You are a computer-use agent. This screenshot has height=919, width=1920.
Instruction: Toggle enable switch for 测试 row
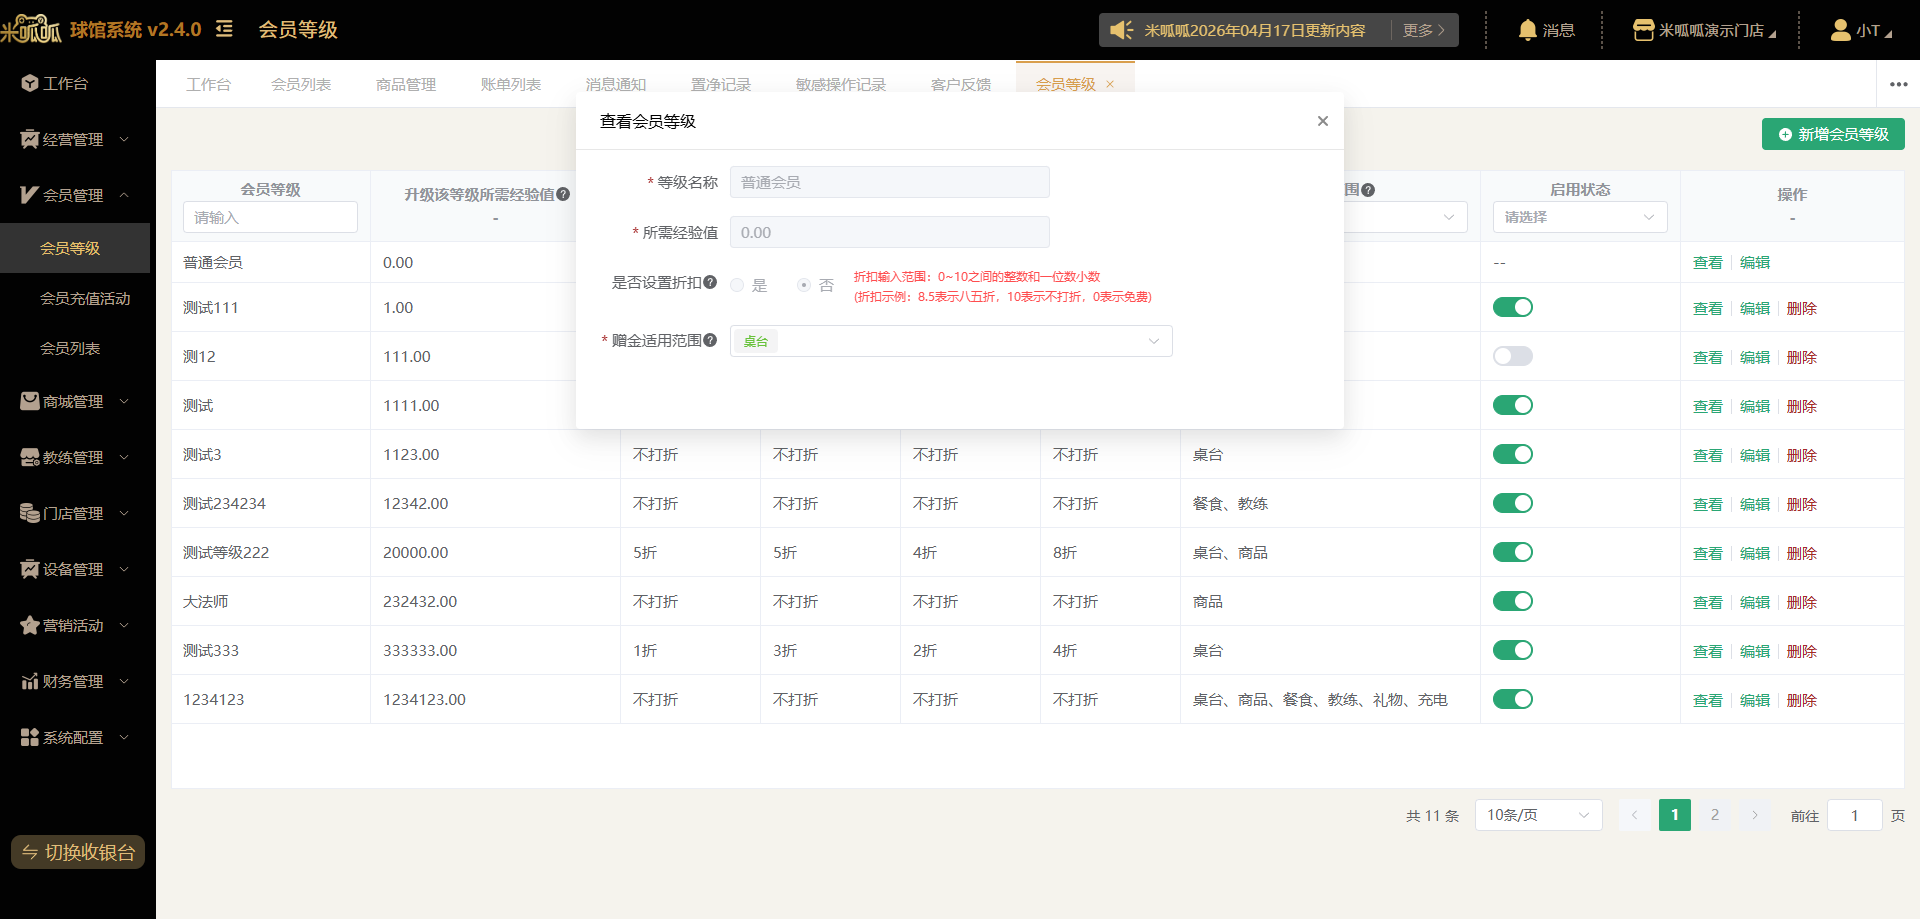point(1513,405)
